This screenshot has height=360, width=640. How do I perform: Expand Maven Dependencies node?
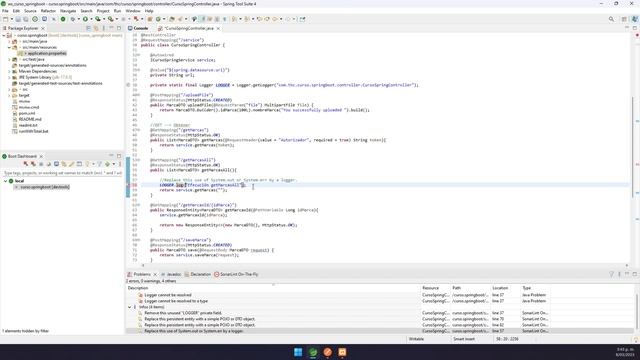pos(9,71)
